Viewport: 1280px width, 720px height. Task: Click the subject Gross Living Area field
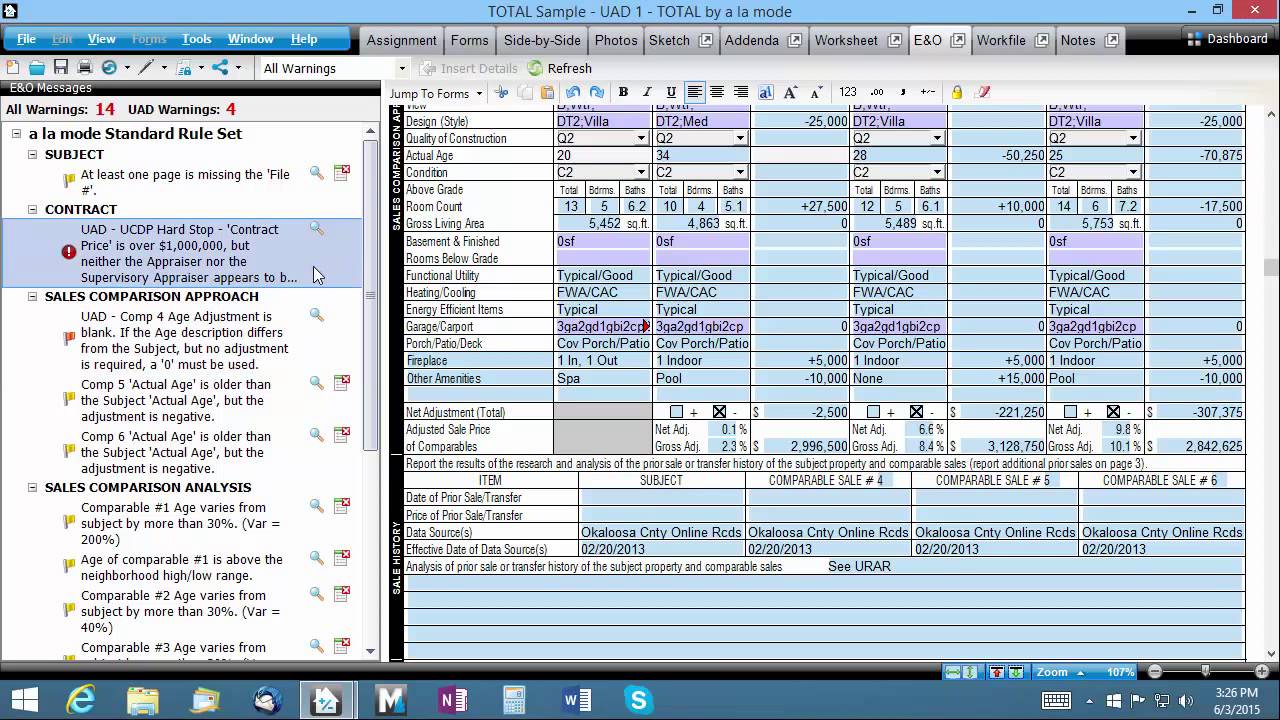coord(603,224)
